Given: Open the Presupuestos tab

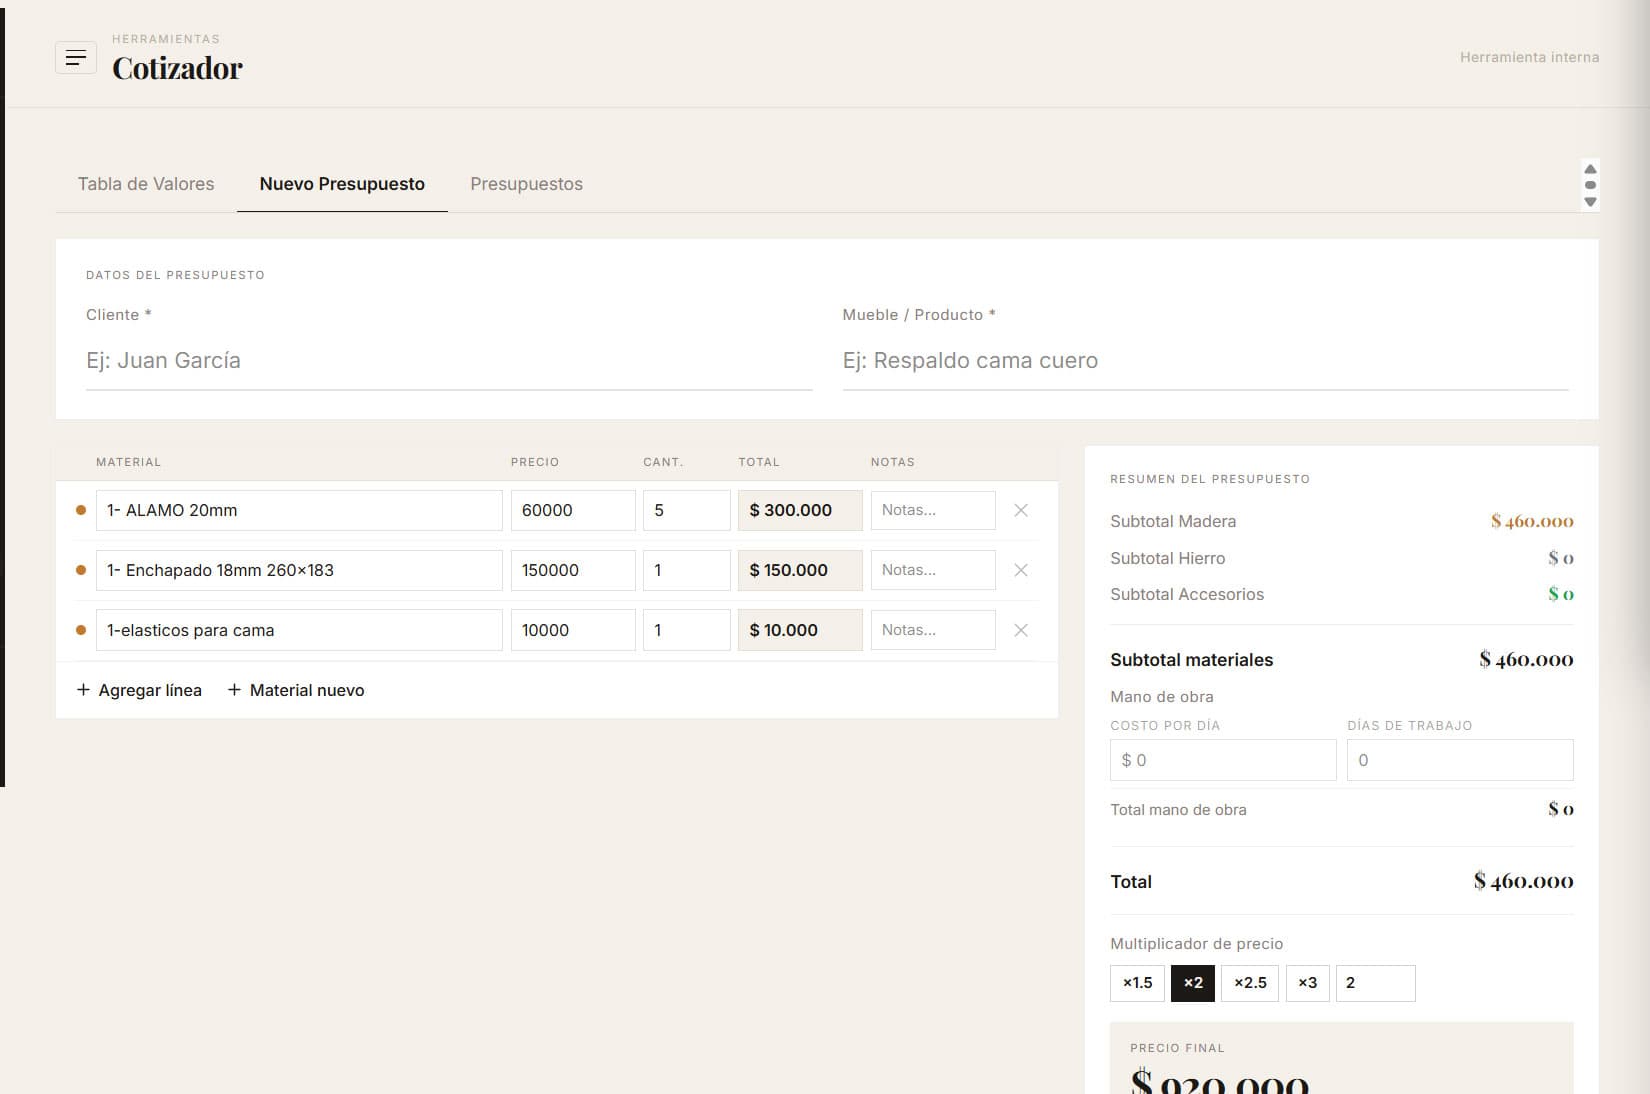Looking at the screenshot, I should 527,184.
